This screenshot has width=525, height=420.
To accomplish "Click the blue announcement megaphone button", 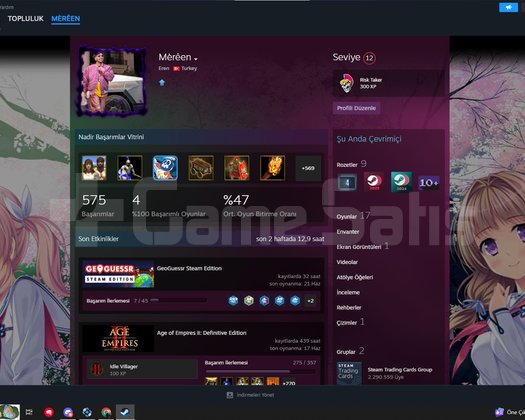I will coord(508,7).
